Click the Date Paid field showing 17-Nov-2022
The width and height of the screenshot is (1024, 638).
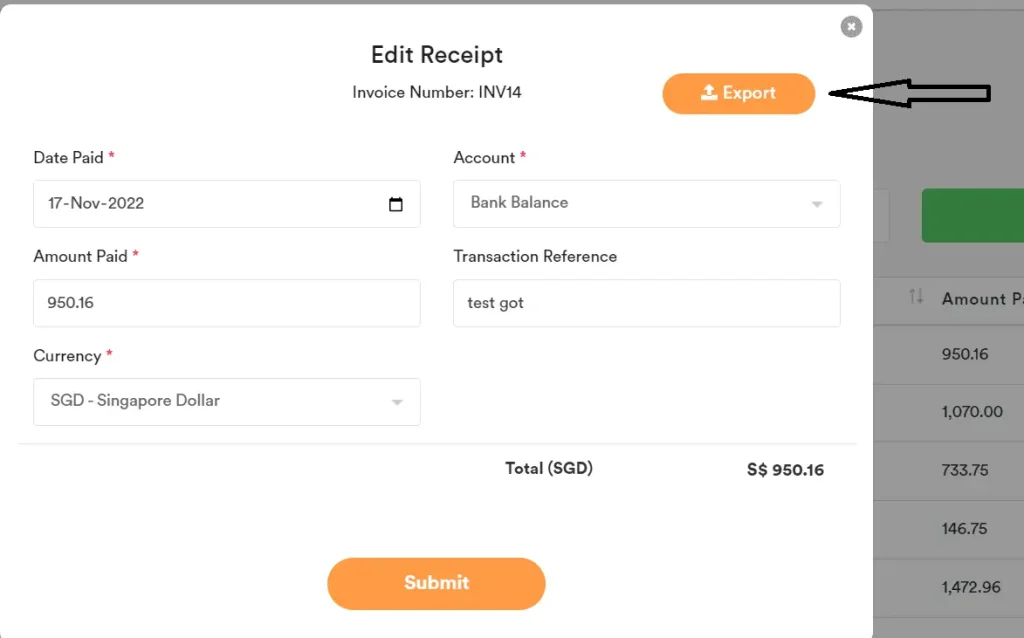(x=226, y=204)
